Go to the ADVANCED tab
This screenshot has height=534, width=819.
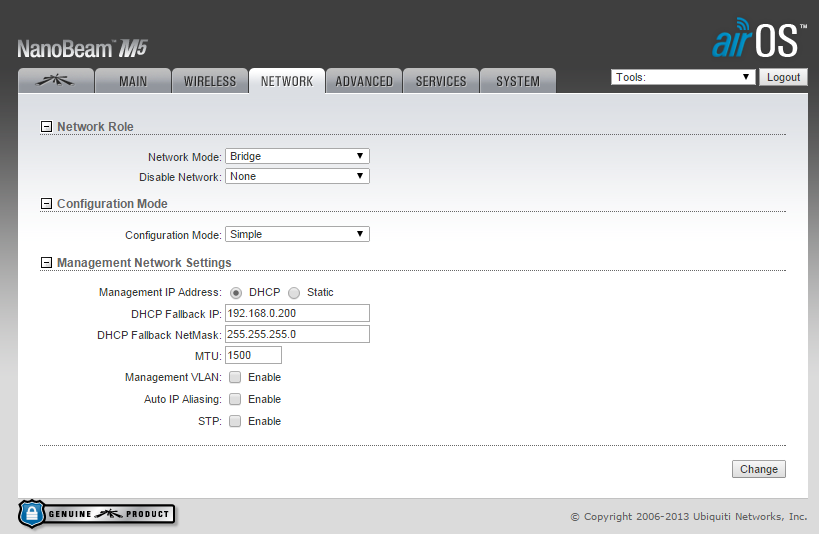[364, 81]
